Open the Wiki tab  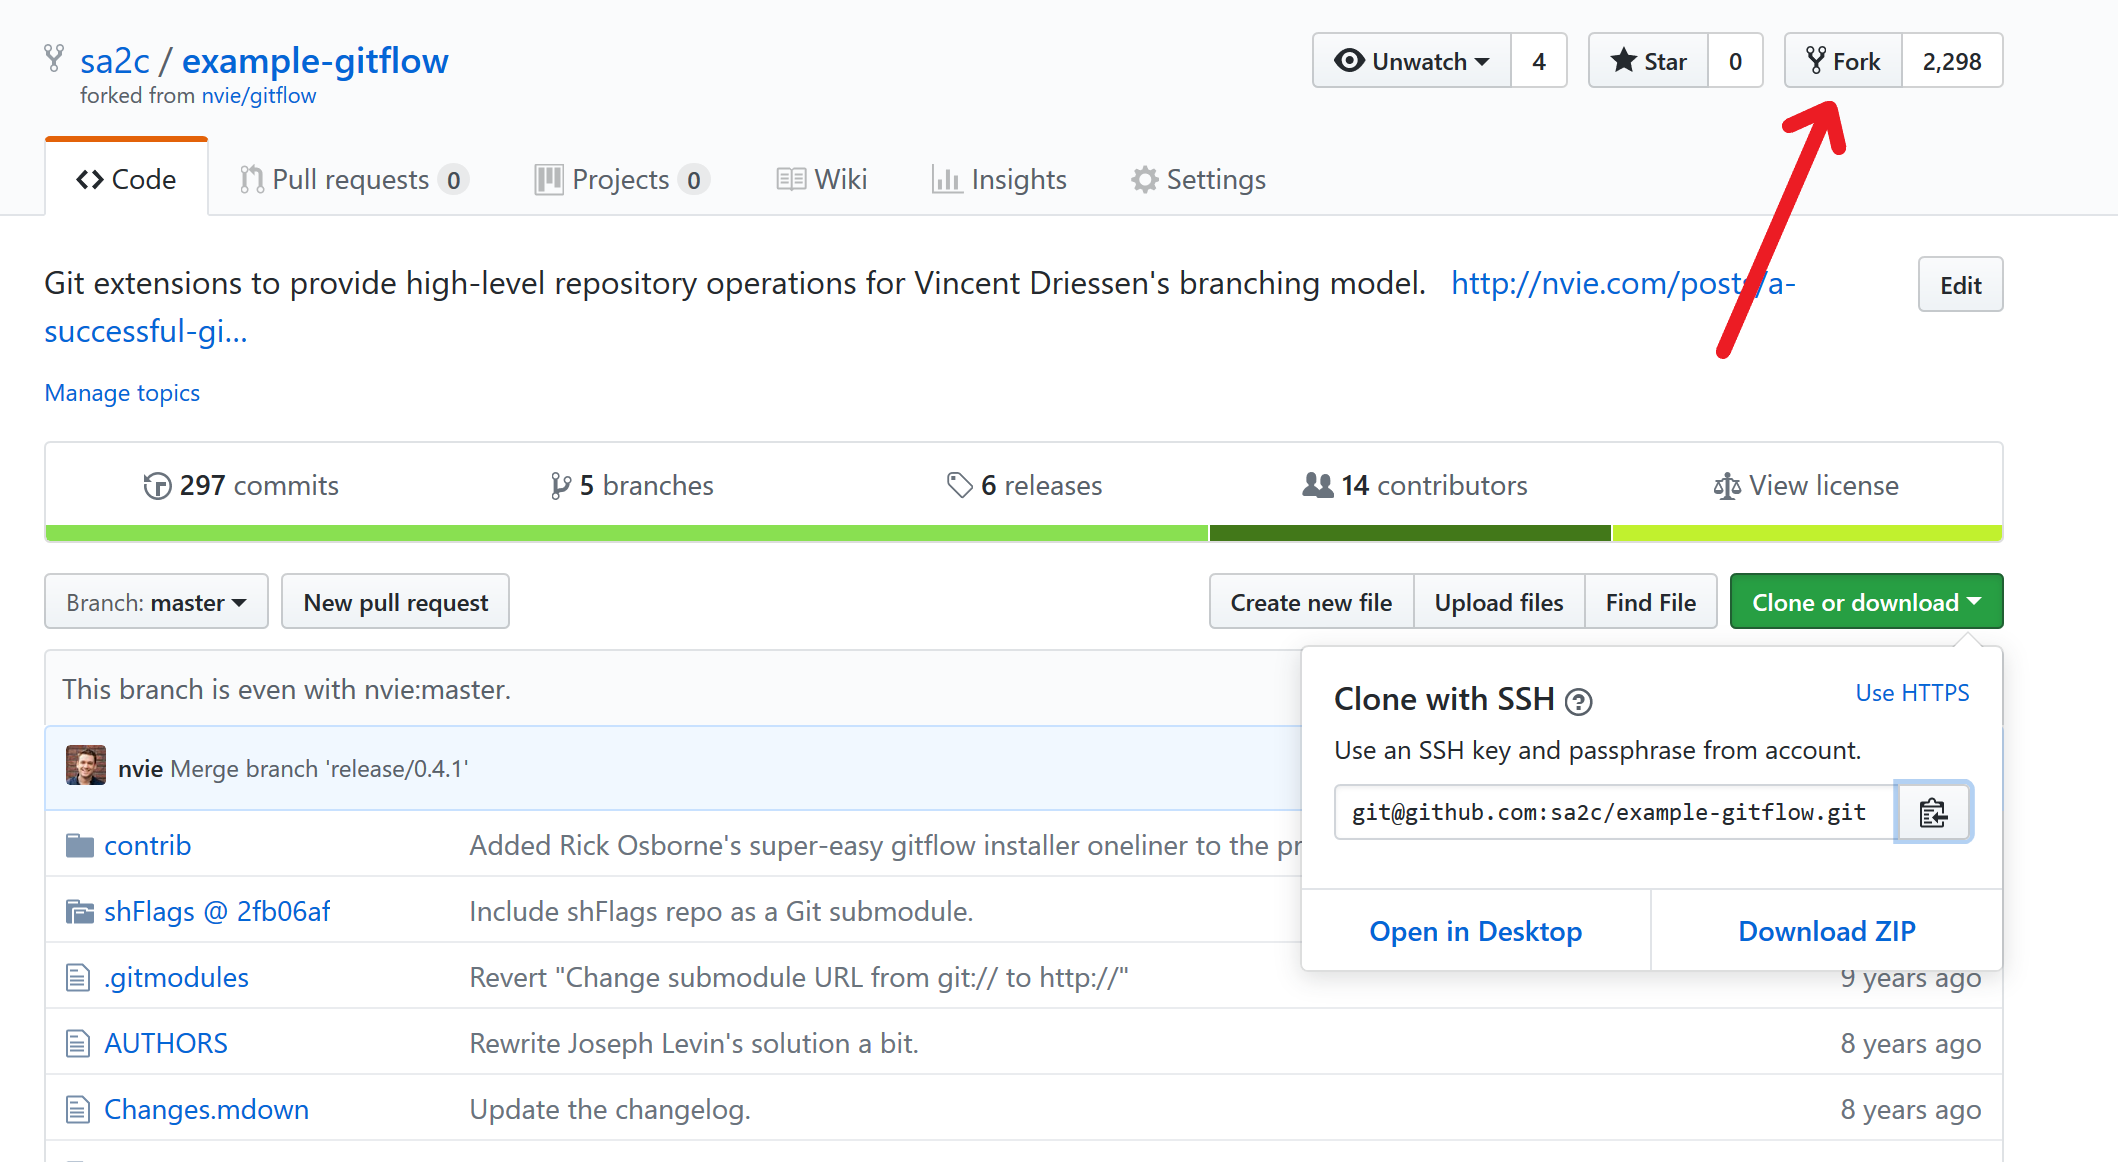tap(822, 179)
